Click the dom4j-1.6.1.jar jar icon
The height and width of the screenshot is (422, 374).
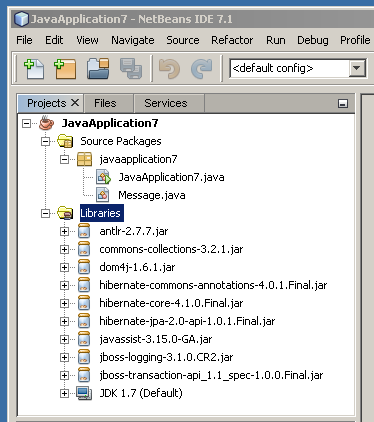[84, 267]
